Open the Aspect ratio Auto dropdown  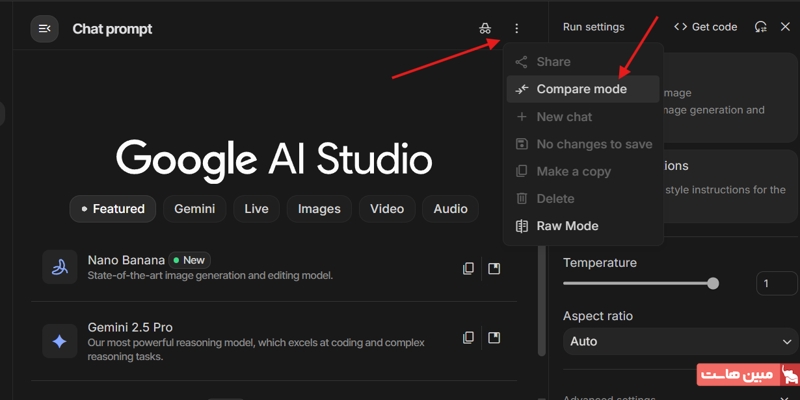680,341
